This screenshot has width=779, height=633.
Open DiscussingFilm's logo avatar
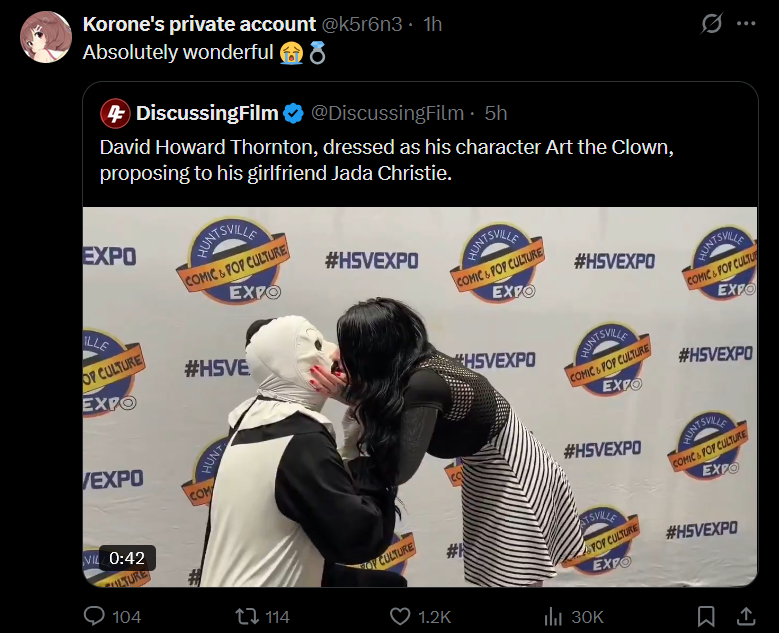(115, 113)
